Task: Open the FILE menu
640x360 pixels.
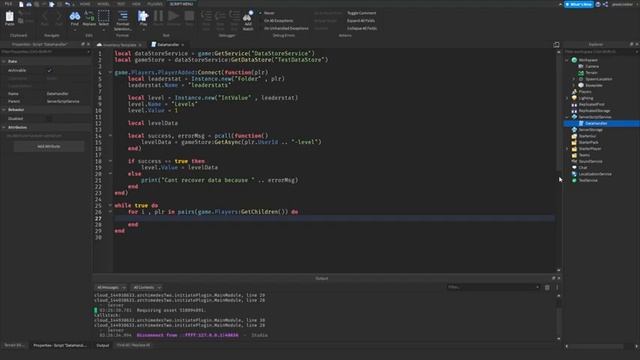Action: pos(8,4)
